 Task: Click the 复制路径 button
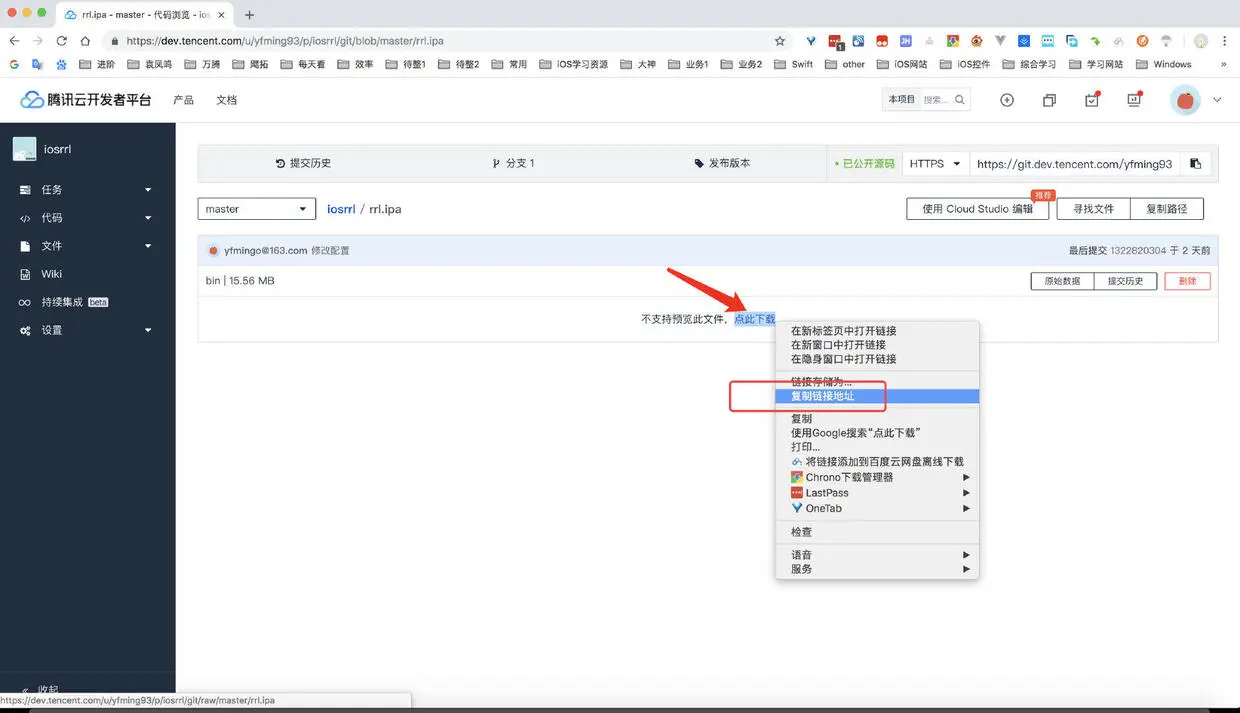(1167, 209)
